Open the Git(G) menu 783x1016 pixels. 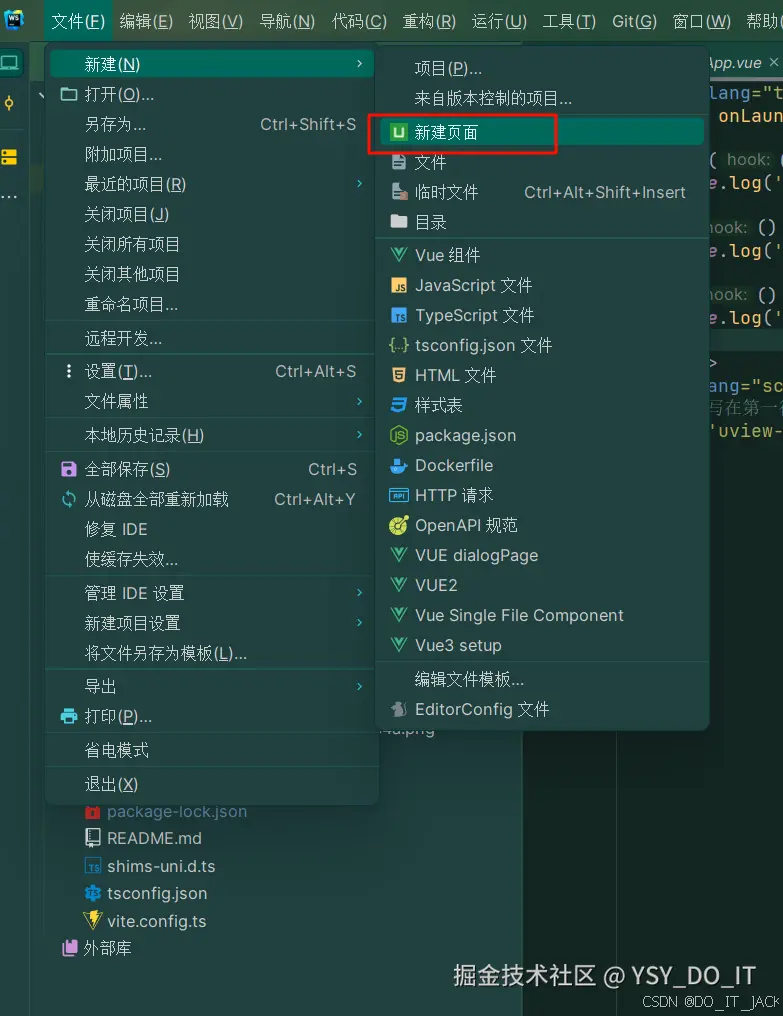click(x=635, y=21)
